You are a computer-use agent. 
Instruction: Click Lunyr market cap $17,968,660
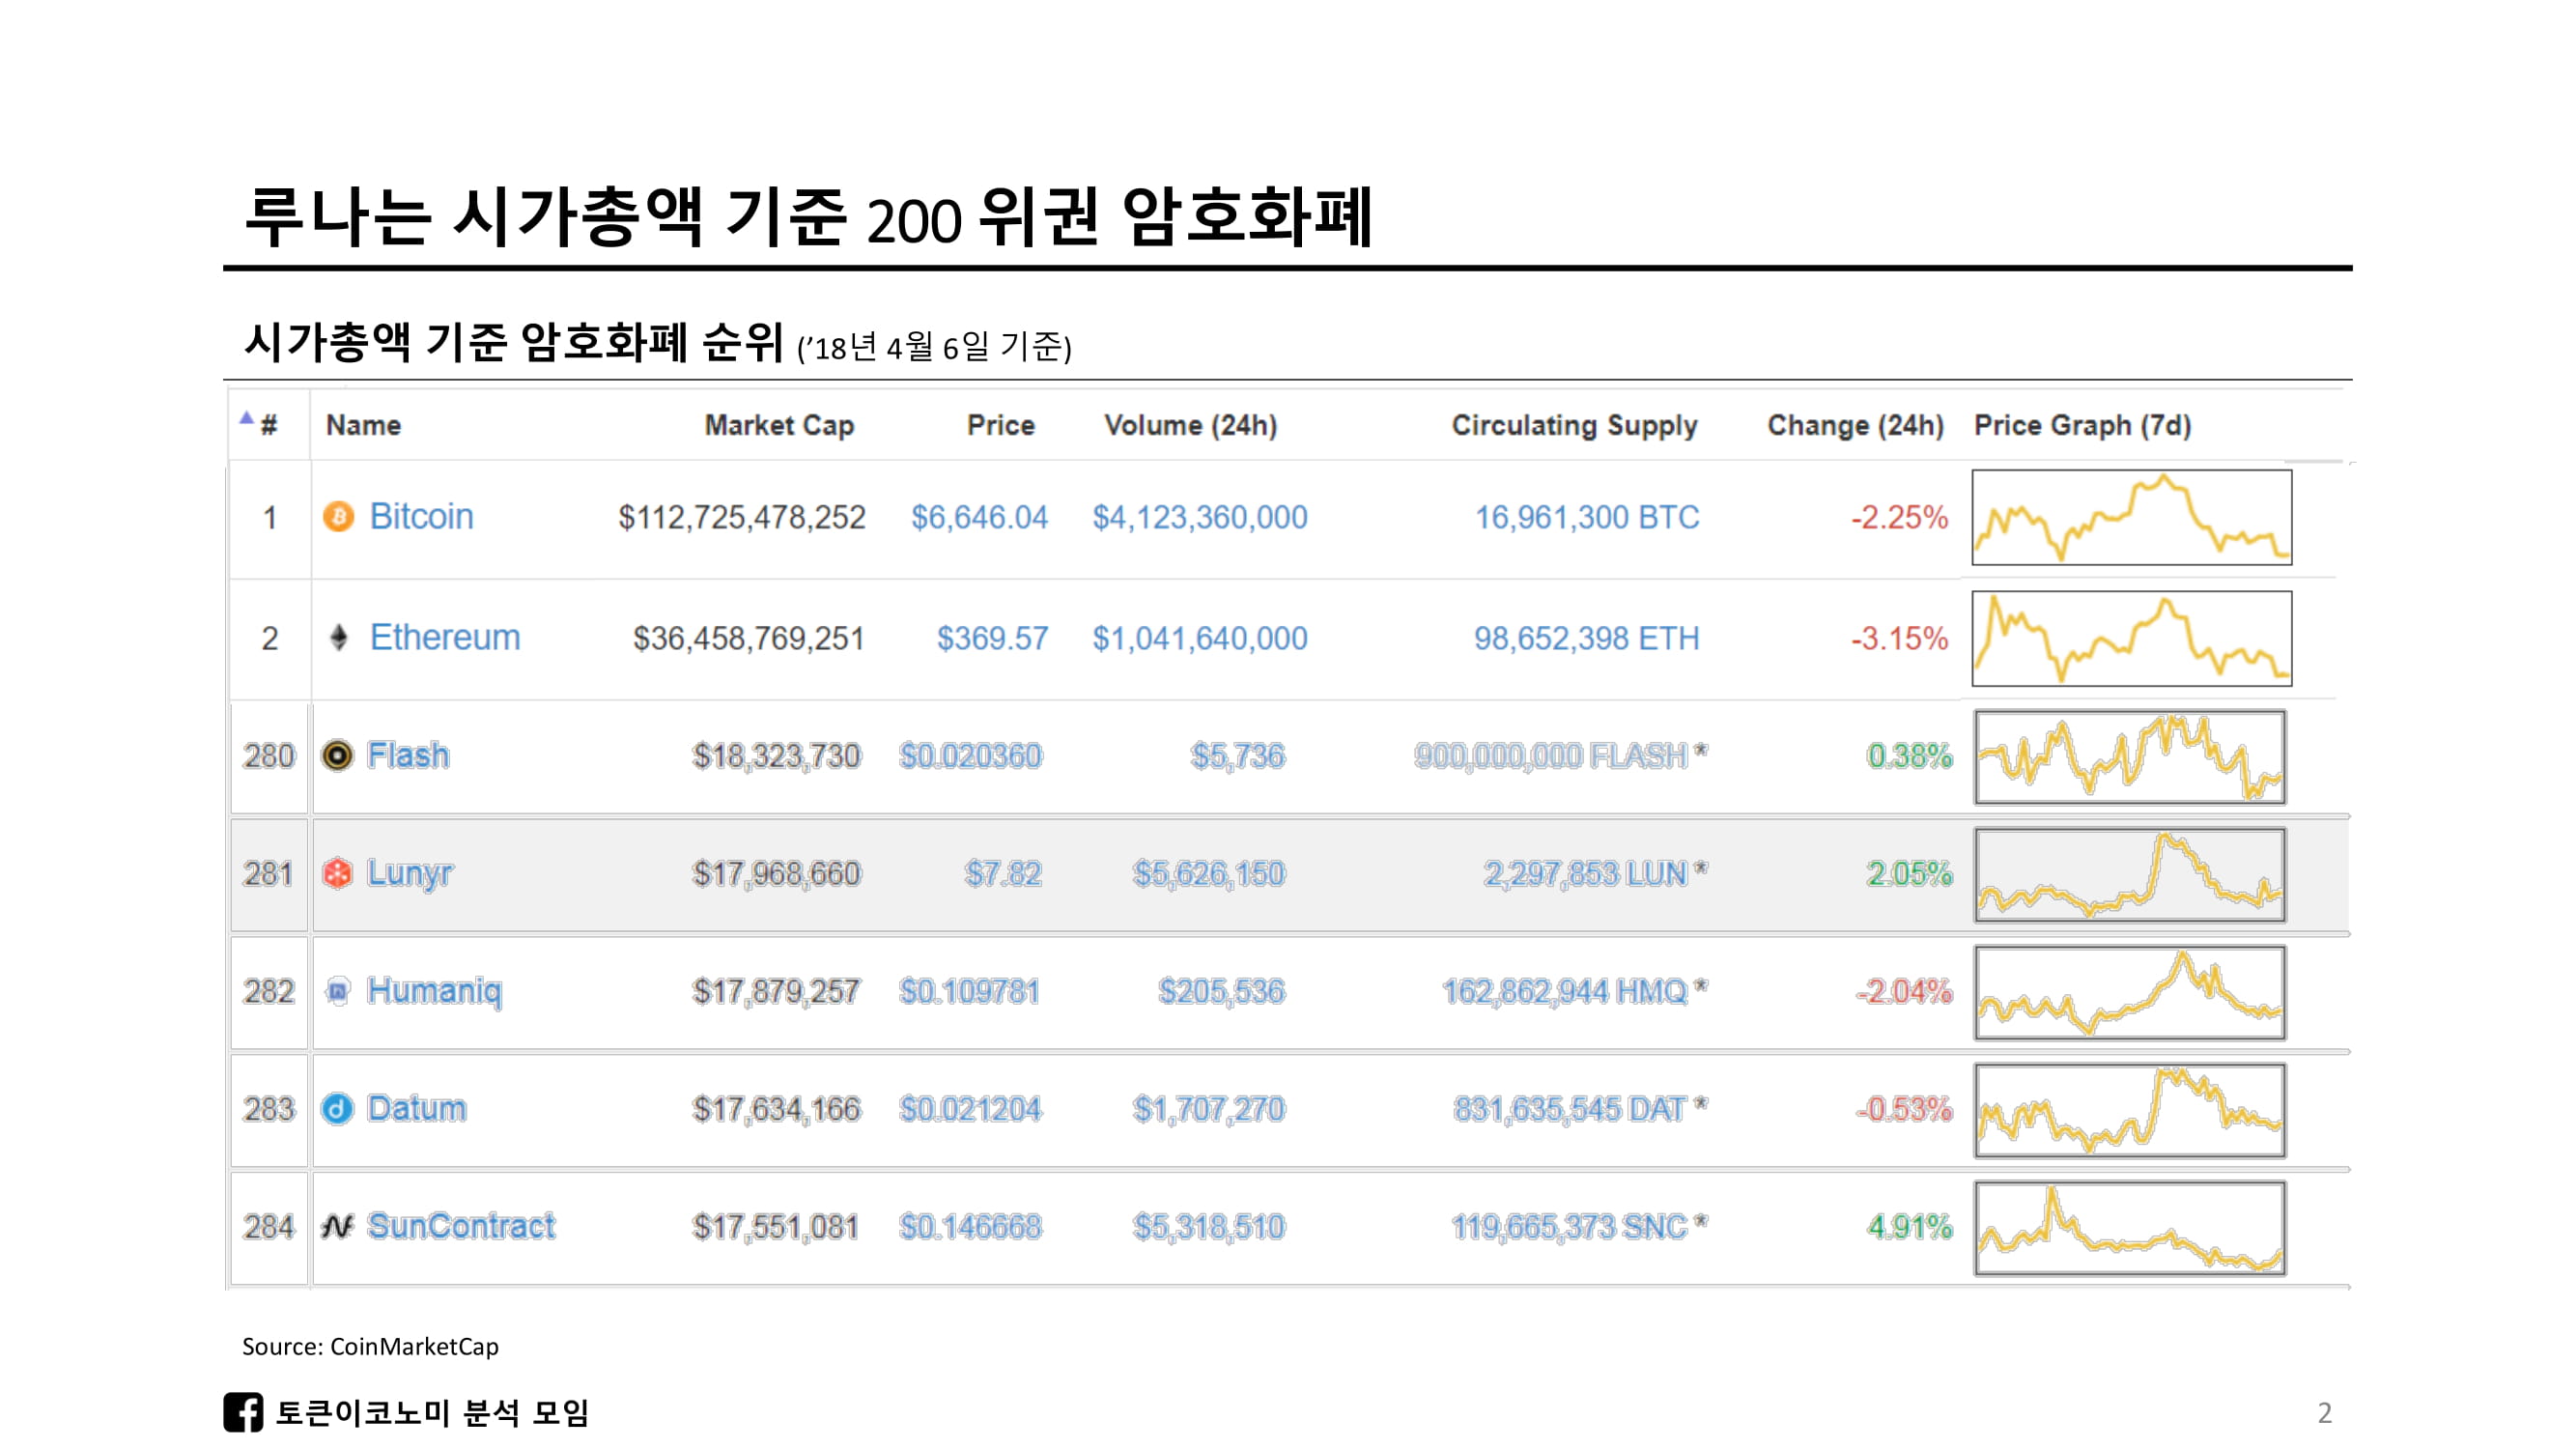point(776,874)
